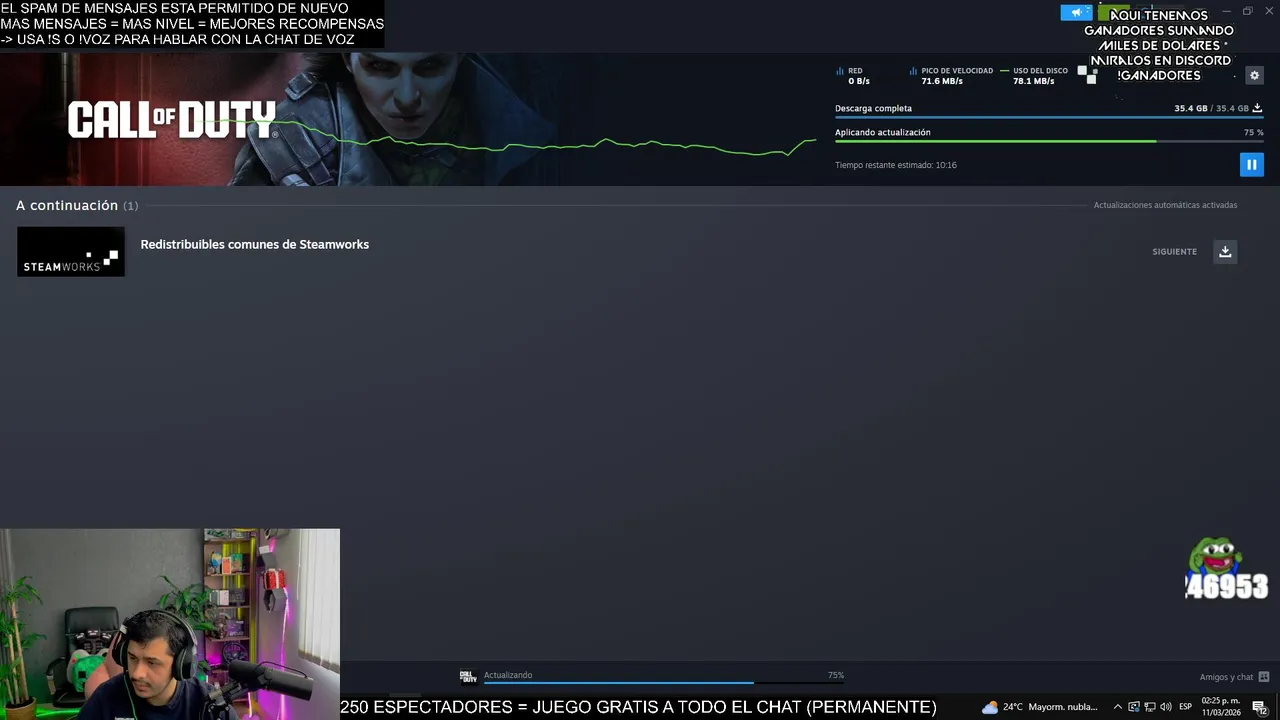Click the friends chat grid icon
Image resolution: width=1280 pixels, height=720 pixels.
click(1264, 677)
